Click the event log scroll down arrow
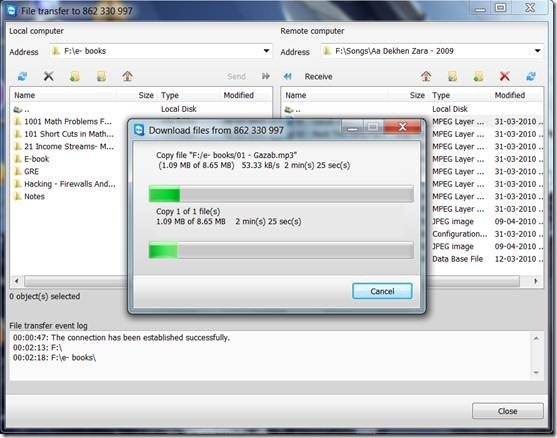The height and width of the screenshot is (438, 557). coord(536,373)
